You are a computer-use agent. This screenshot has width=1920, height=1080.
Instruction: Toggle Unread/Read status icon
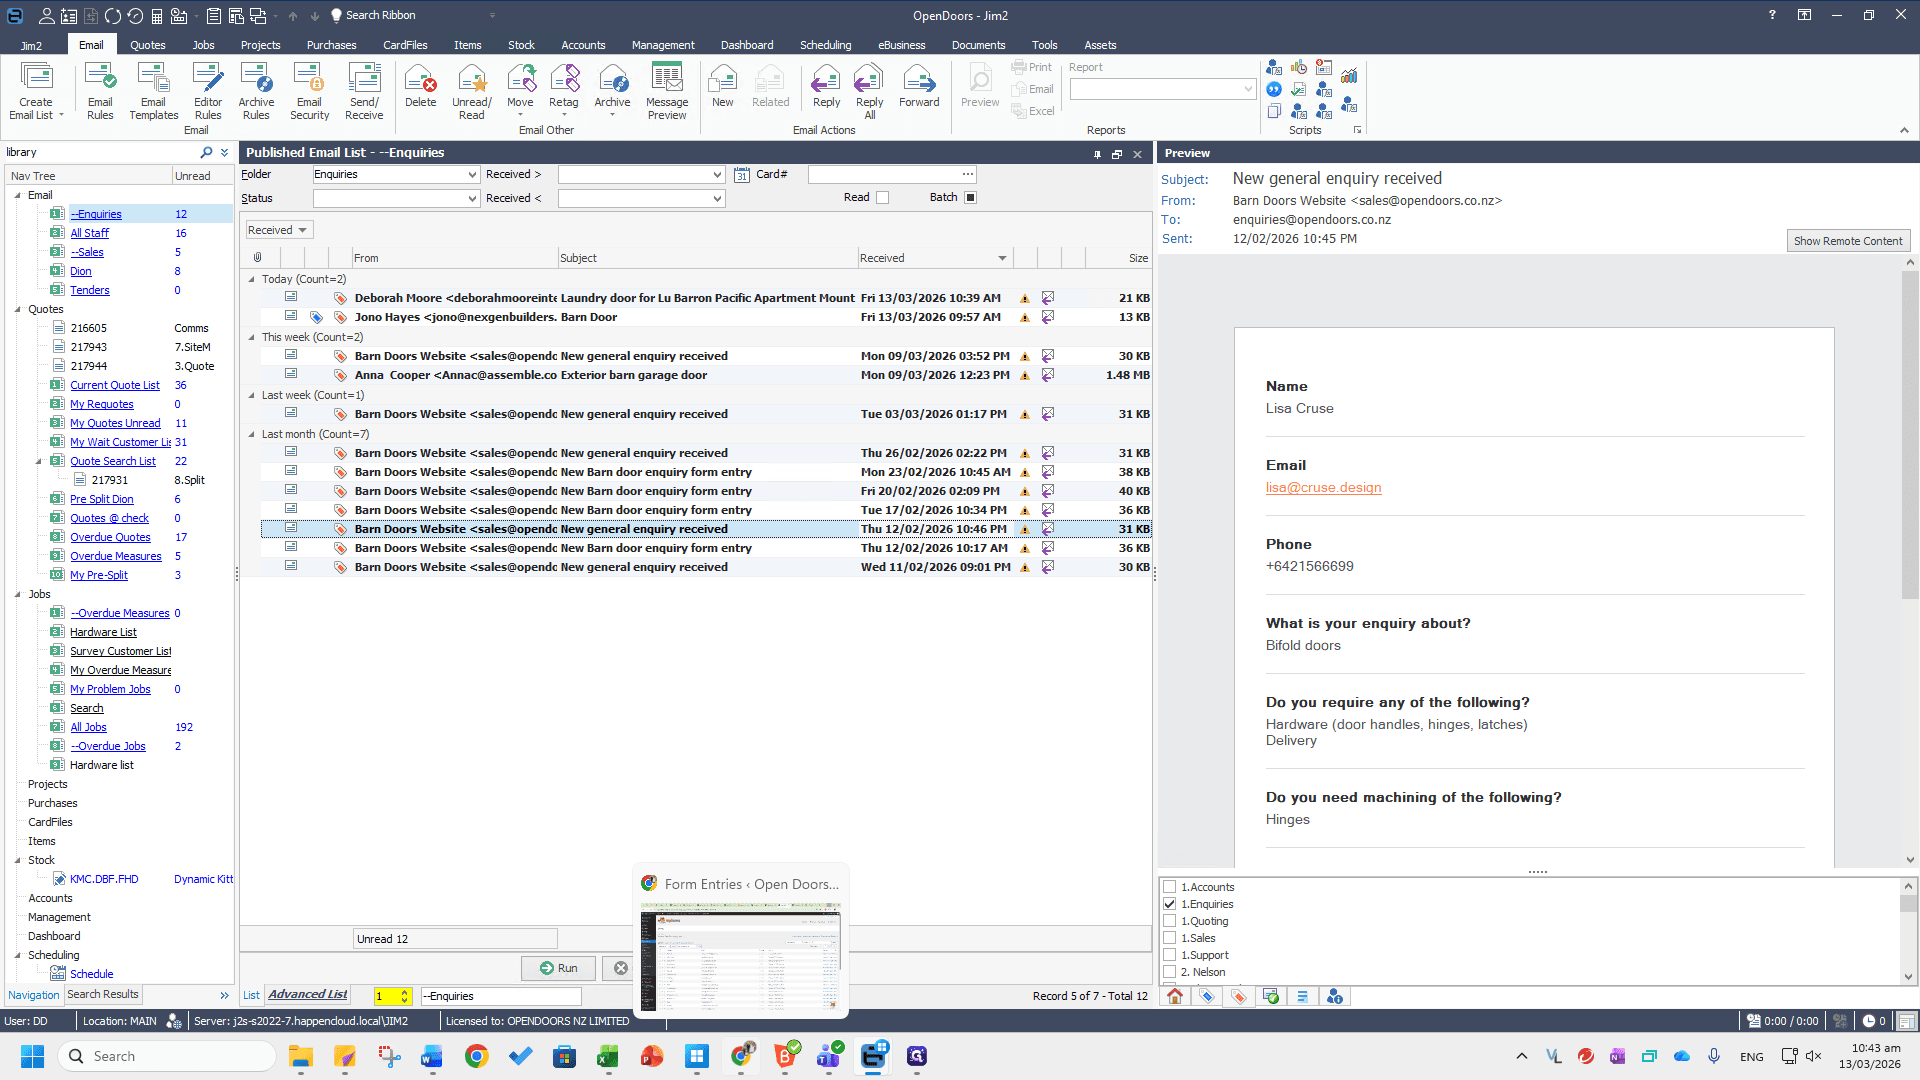[471, 90]
